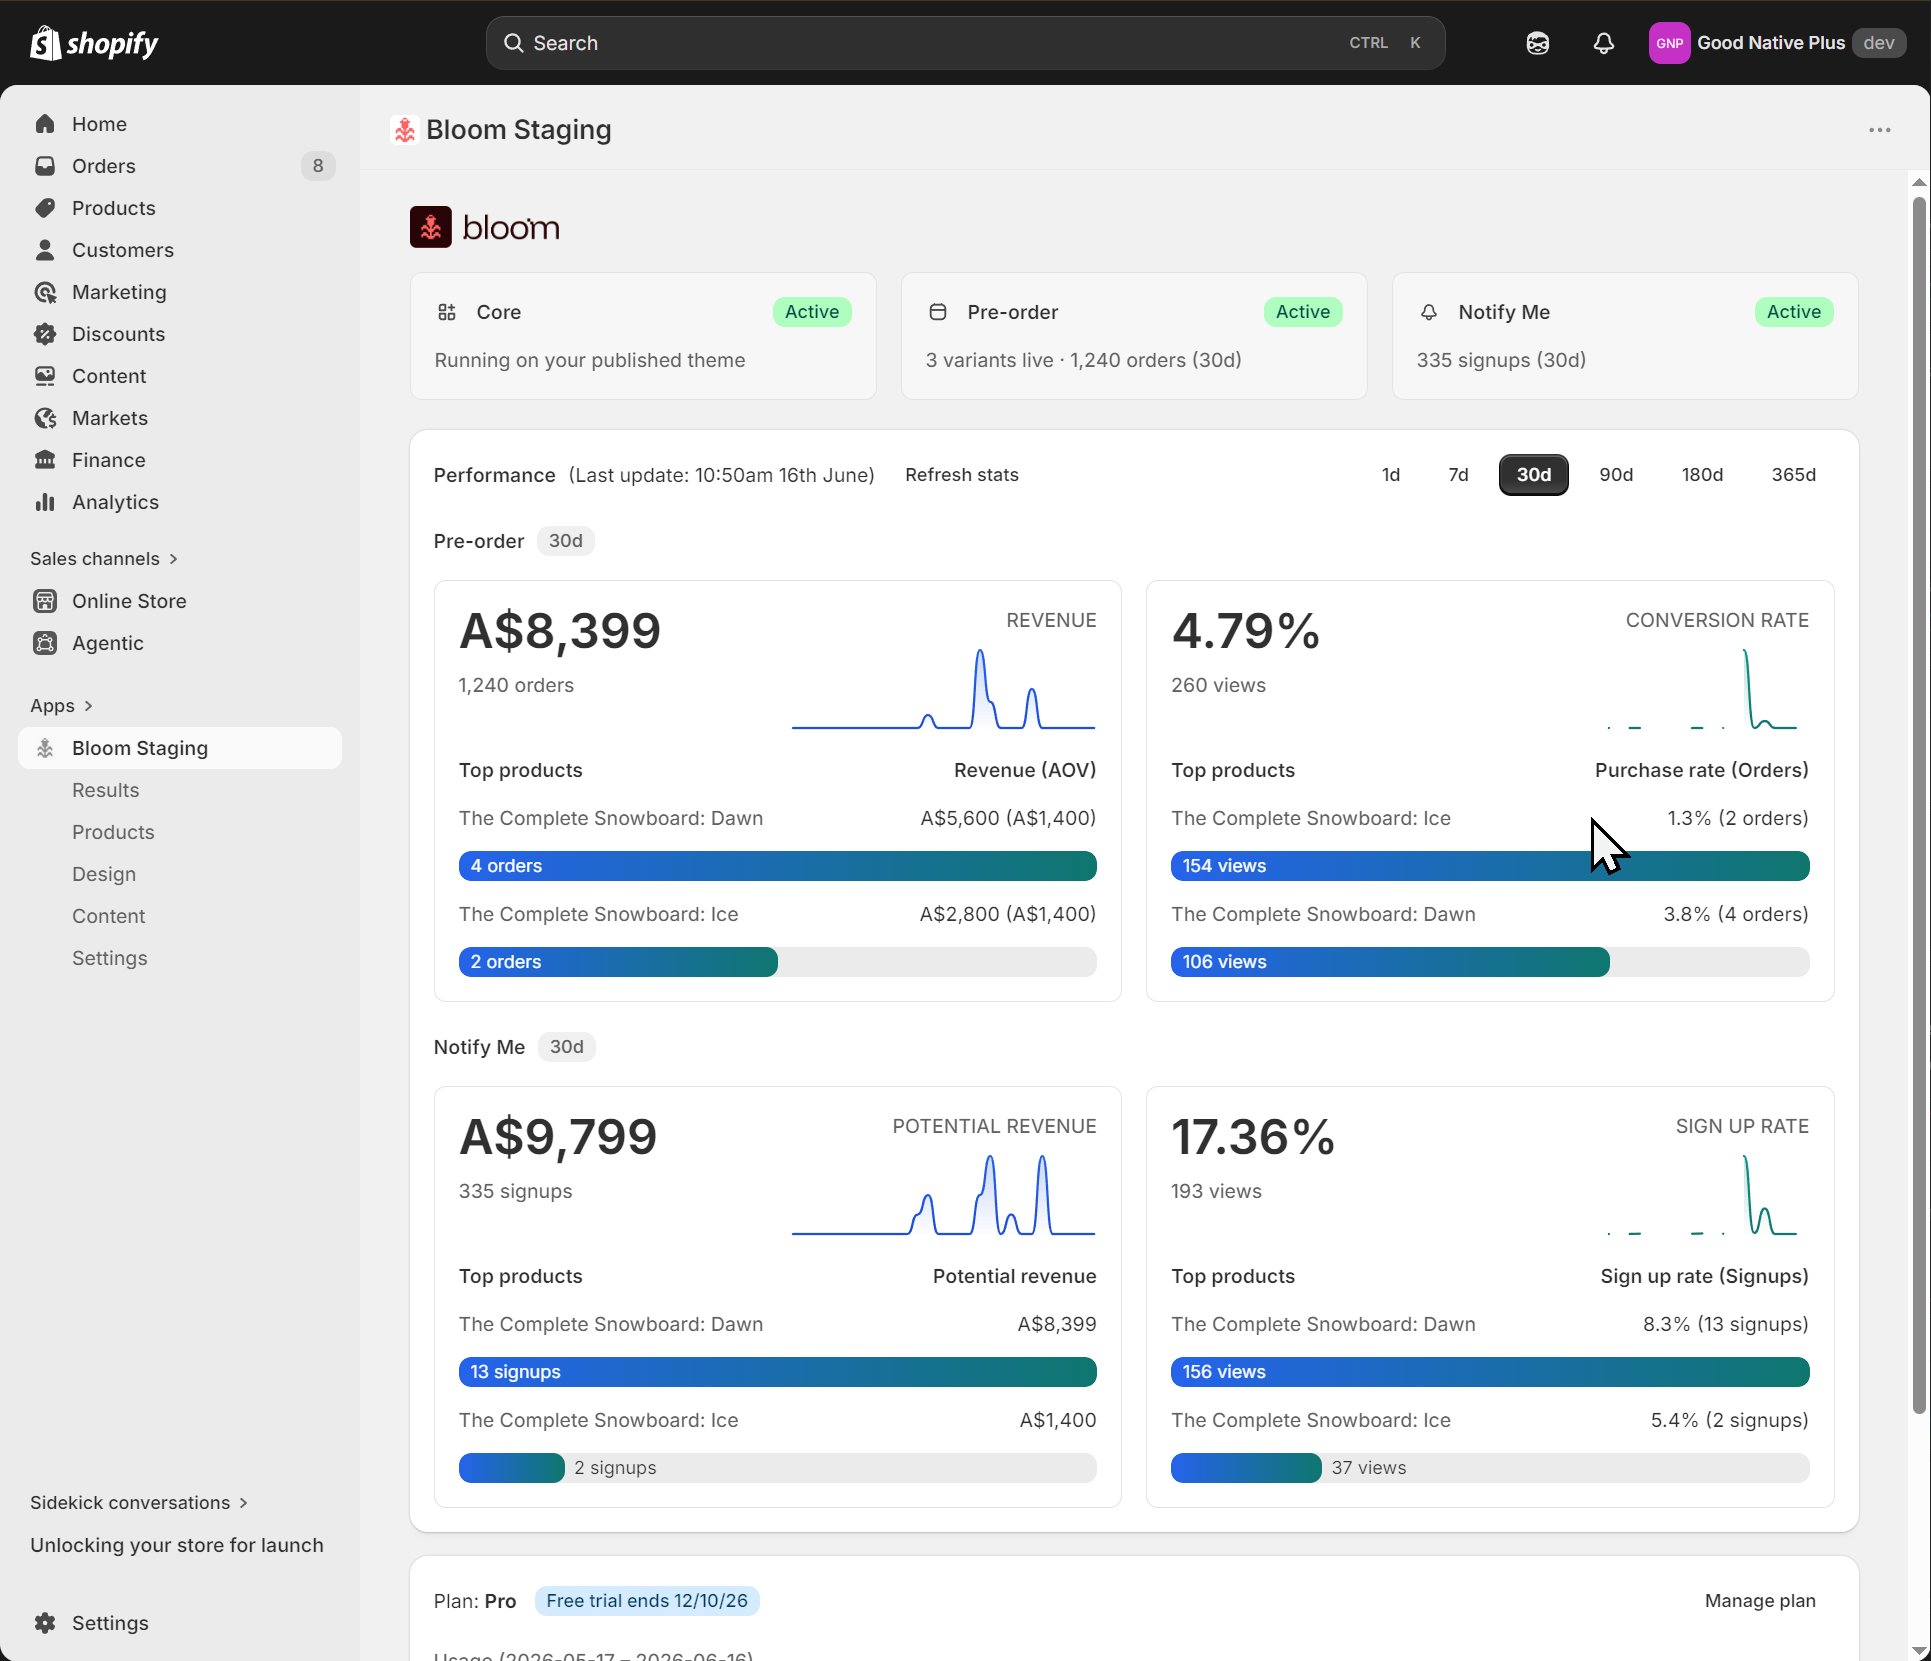Click the Core status card
This screenshot has width=1931, height=1661.
tap(643, 336)
